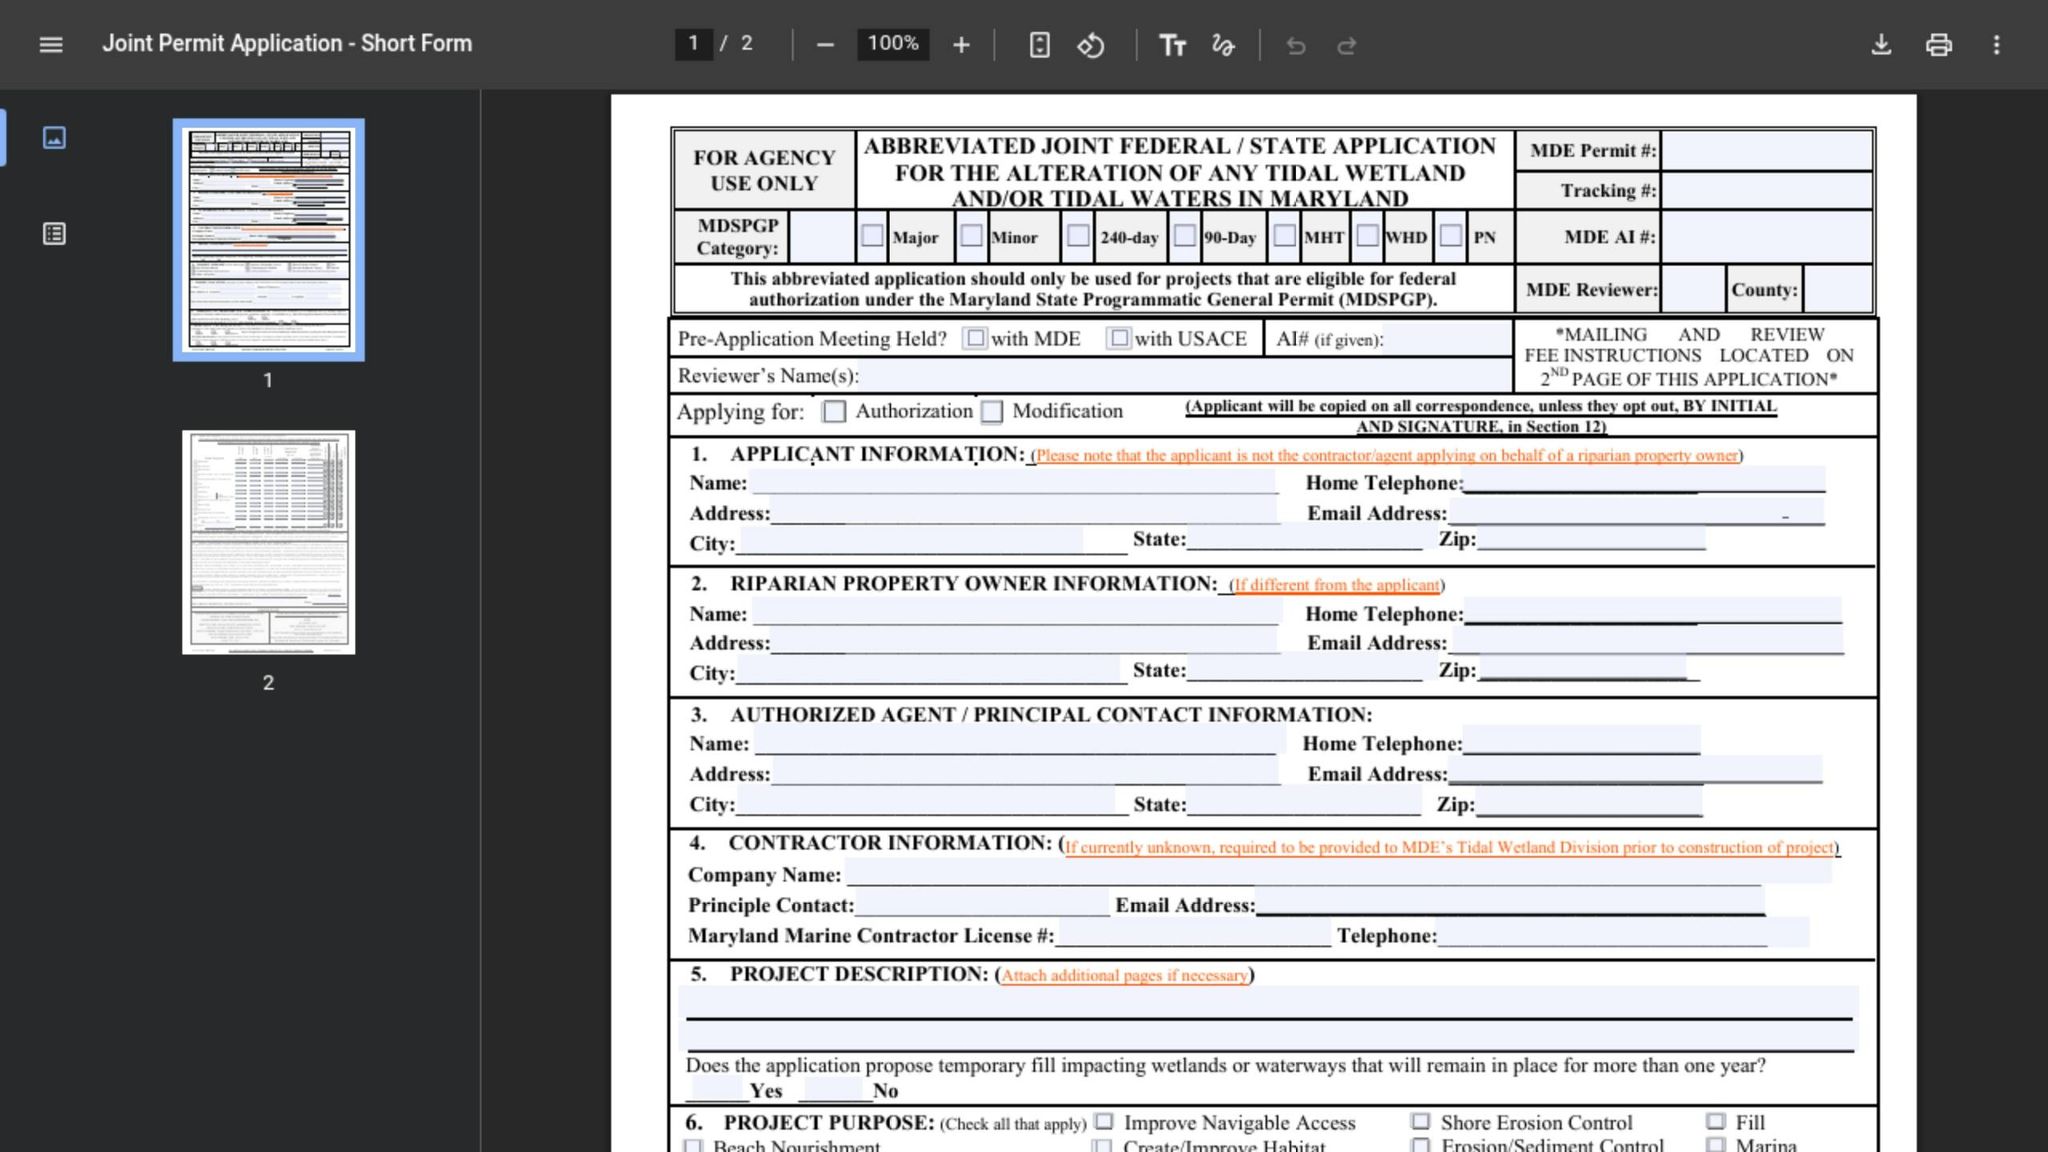Viewport: 2048px width, 1152px height.
Task: Check the 'with USACE' meeting checkbox
Action: (x=1119, y=338)
